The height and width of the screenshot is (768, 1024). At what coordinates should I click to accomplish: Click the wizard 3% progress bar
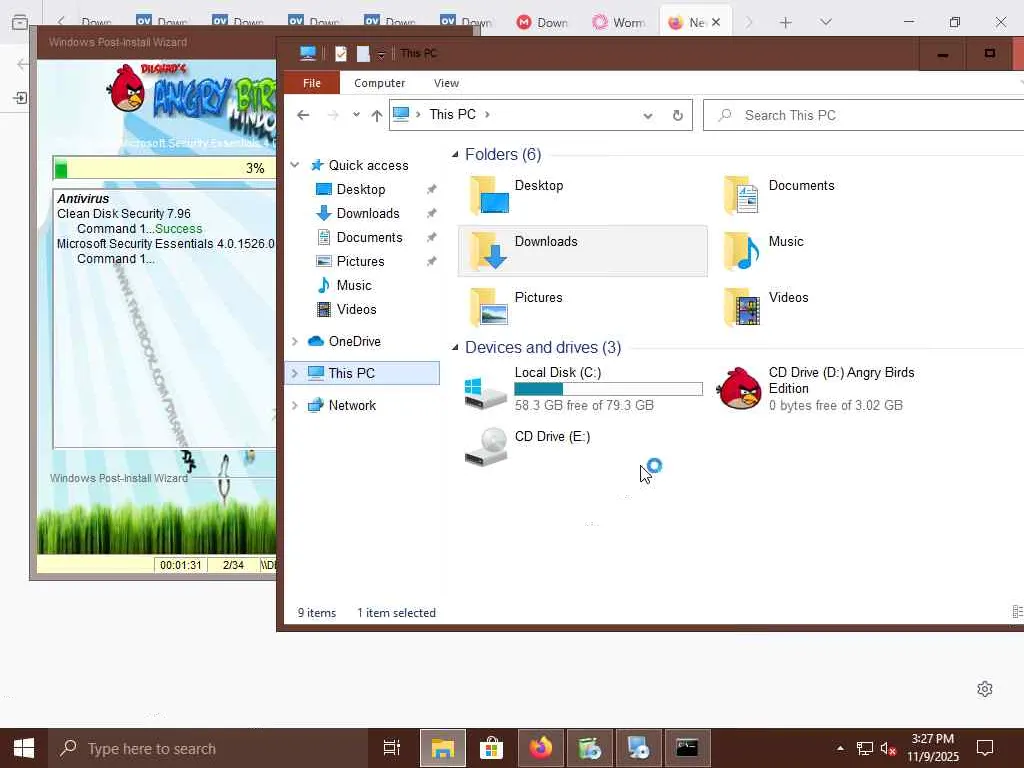(164, 168)
